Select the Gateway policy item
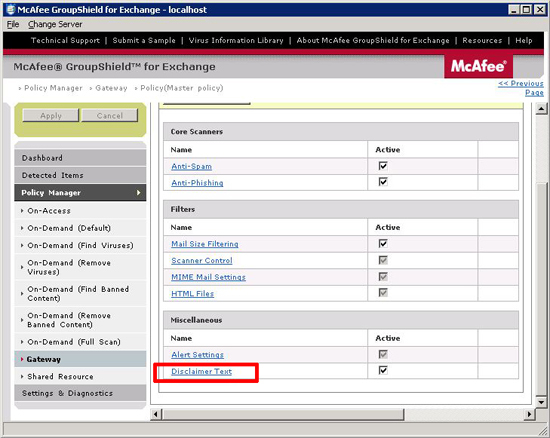 coord(80,359)
